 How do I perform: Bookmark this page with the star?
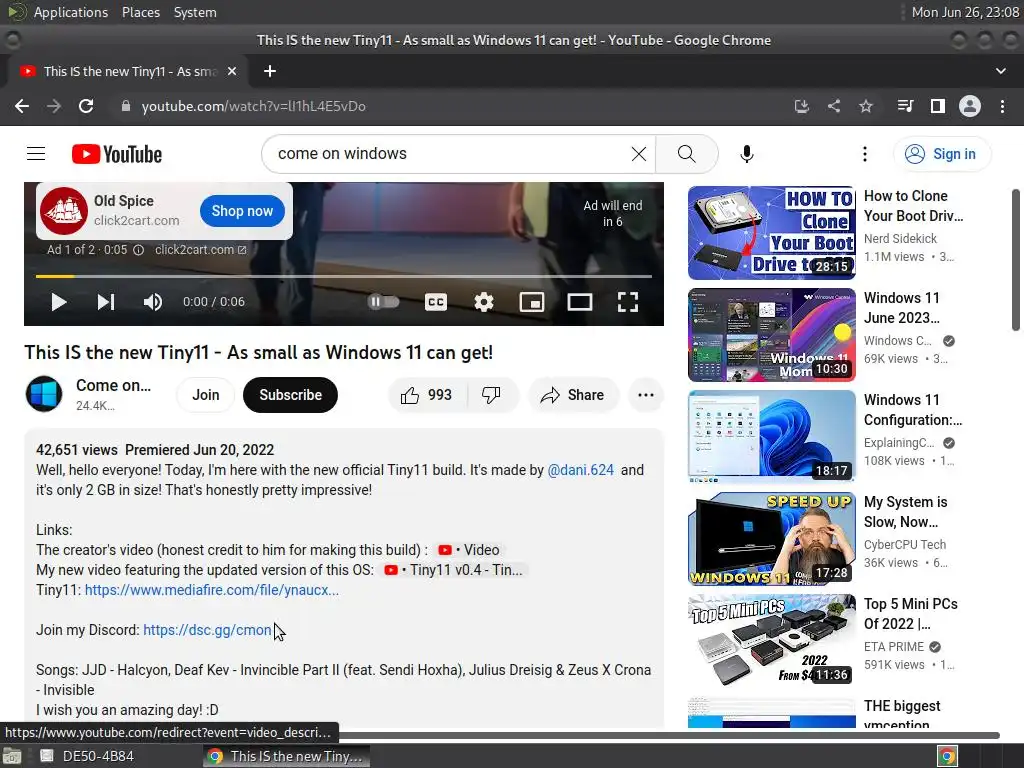click(866, 106)
